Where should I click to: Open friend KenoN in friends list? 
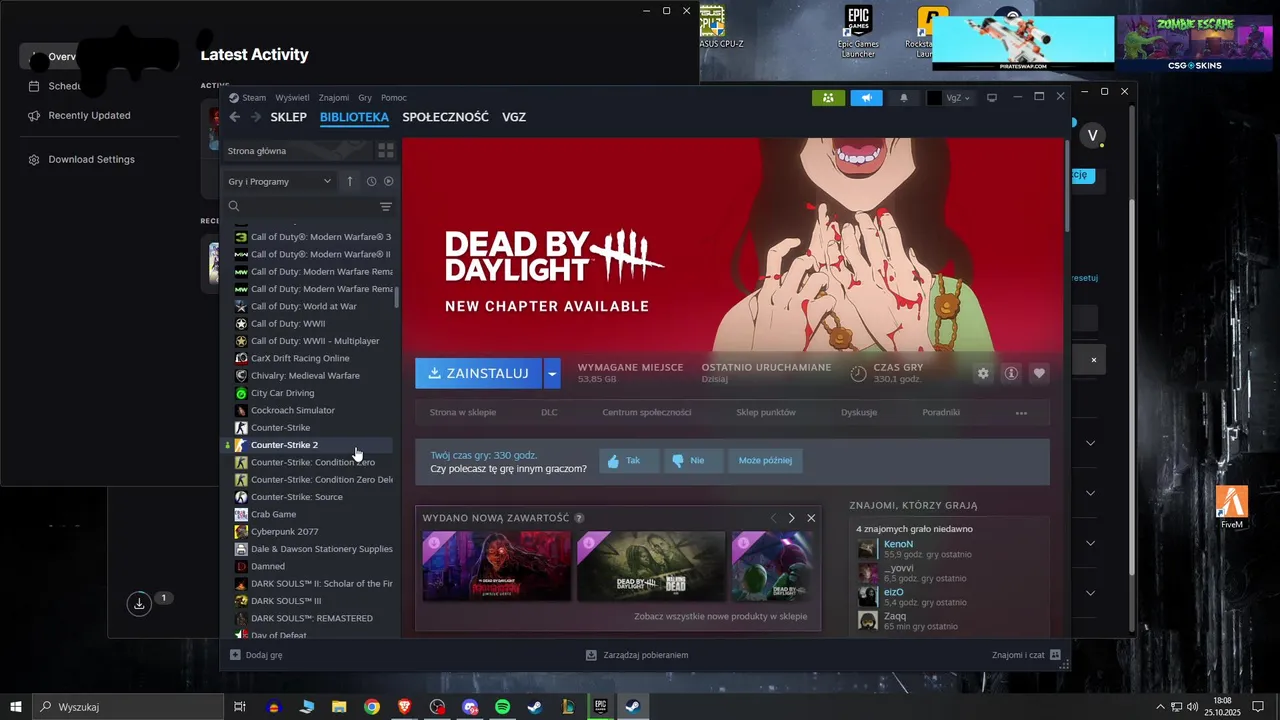point(898,544)
